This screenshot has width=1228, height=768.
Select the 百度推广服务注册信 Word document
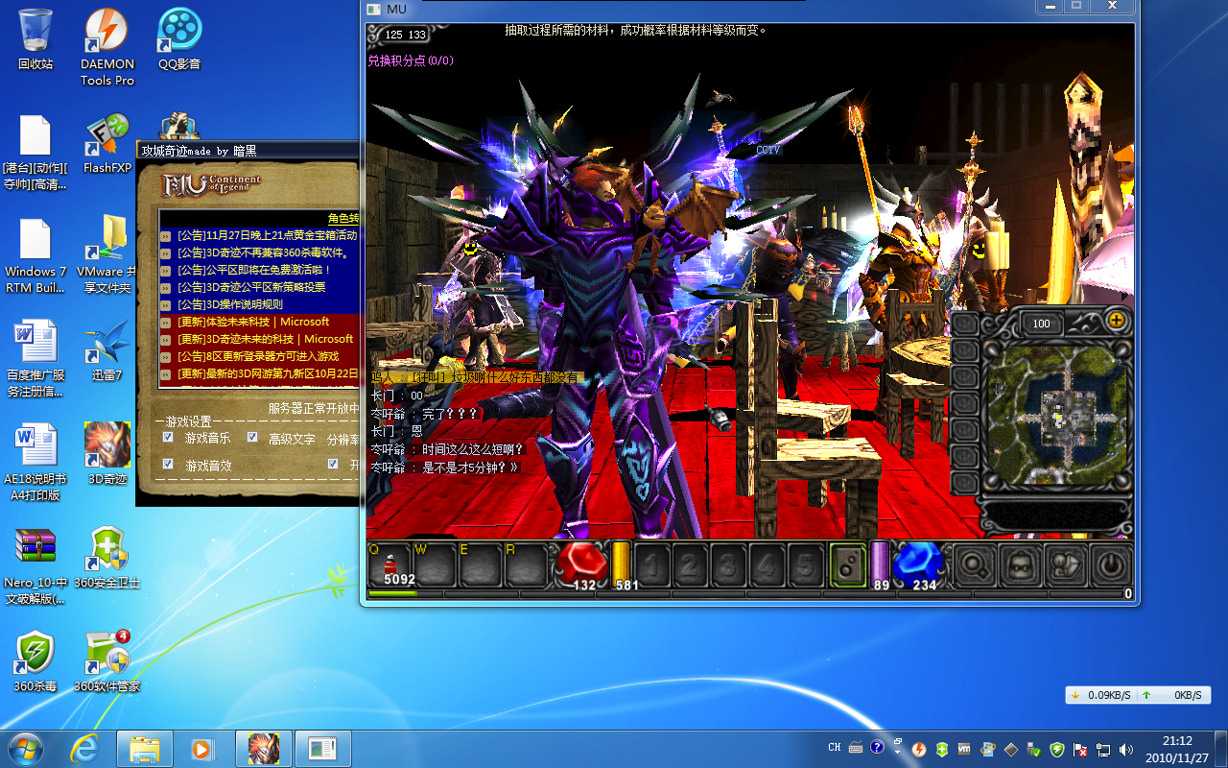35,358
